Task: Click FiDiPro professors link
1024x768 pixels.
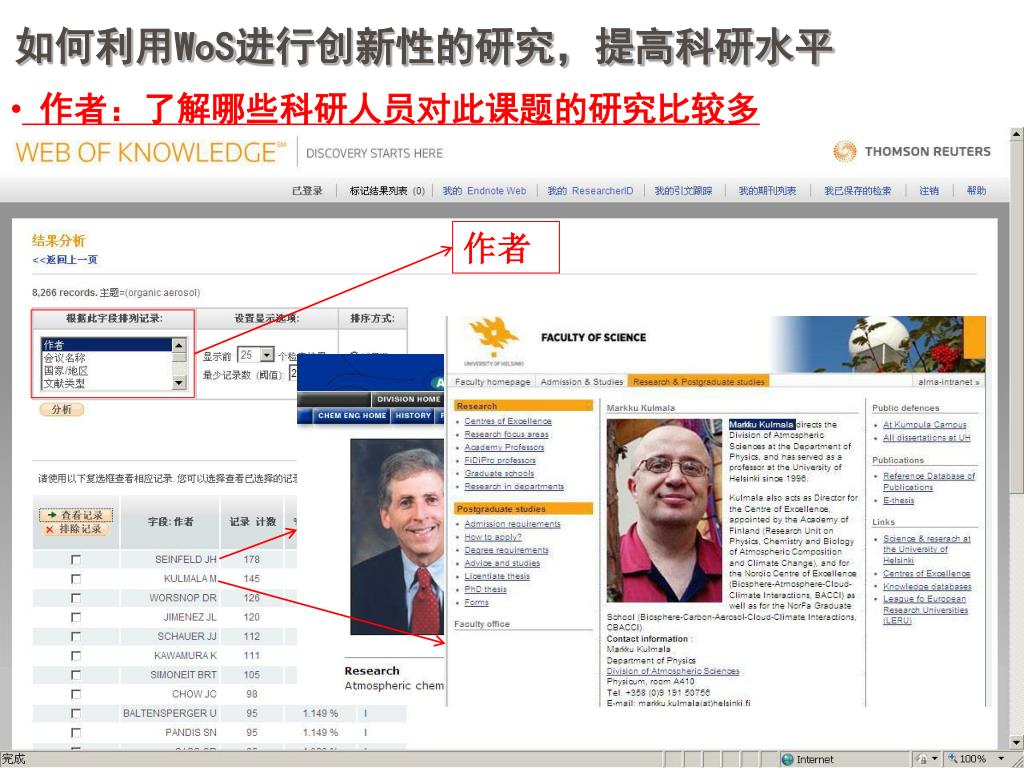Action: pos(500,460)
